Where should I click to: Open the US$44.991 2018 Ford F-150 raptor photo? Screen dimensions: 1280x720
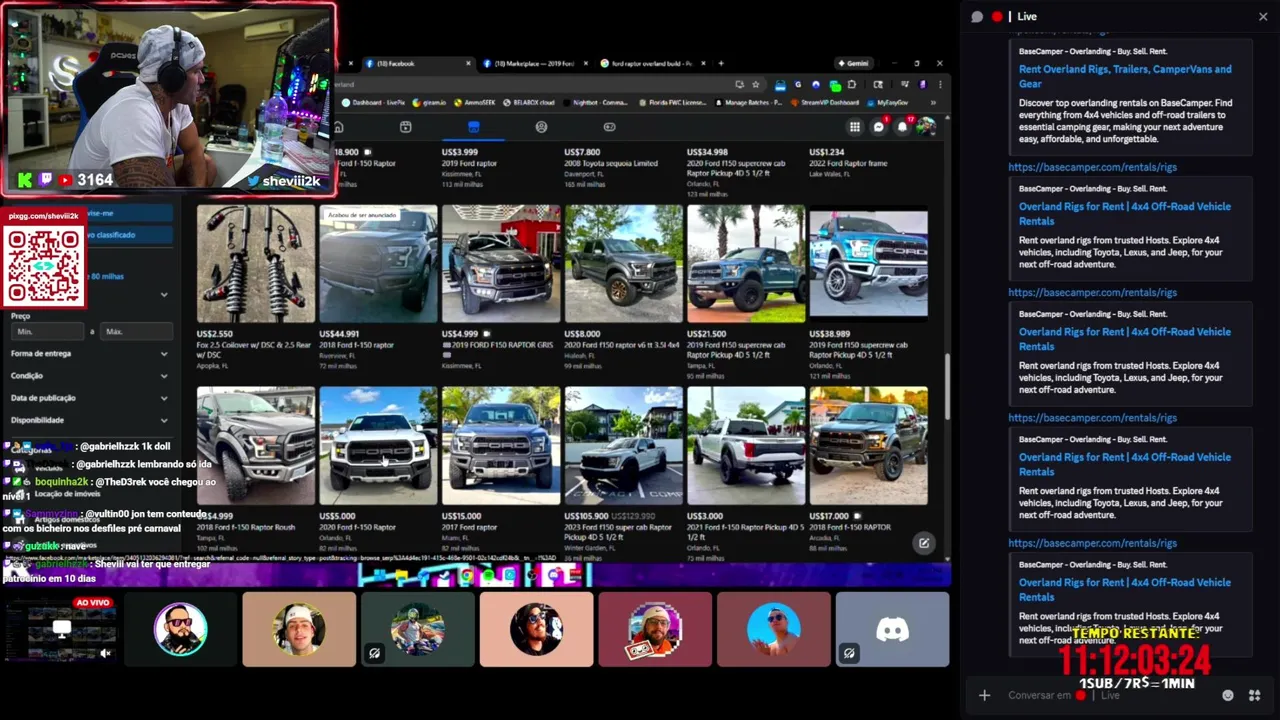coord(378,264)
